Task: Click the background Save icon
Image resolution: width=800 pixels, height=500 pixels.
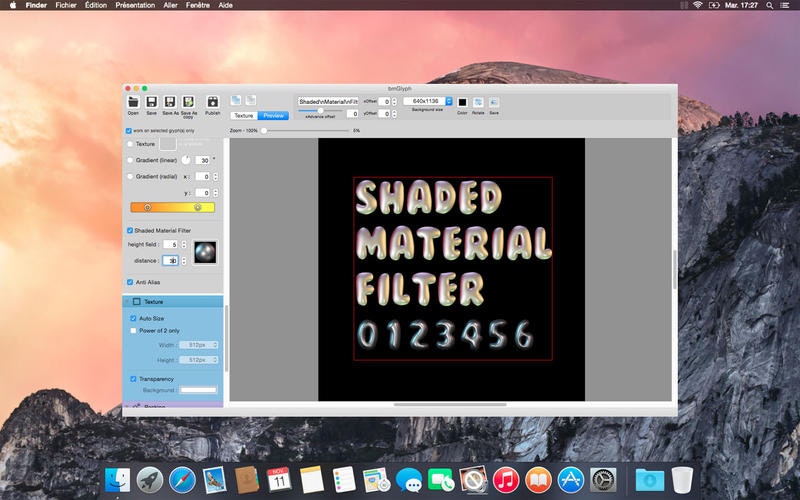Action: tap(494, 102)
